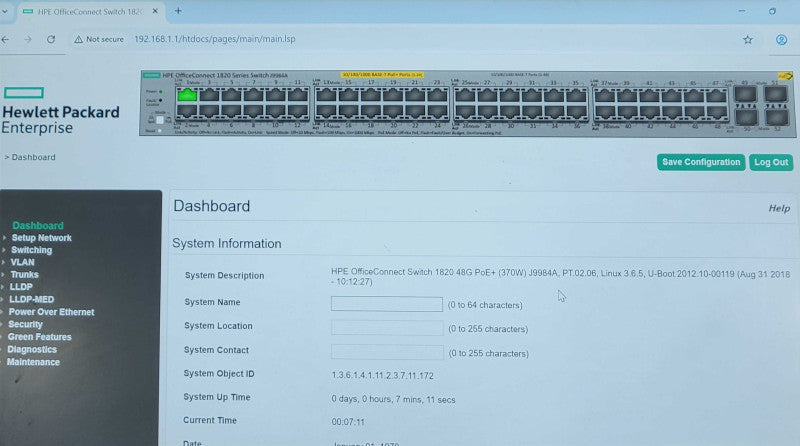Image resolution: width=800 pixels, height=446 pixels.
Task: Select SFP port 50 on switch graphic
Action: pos(746,117)
